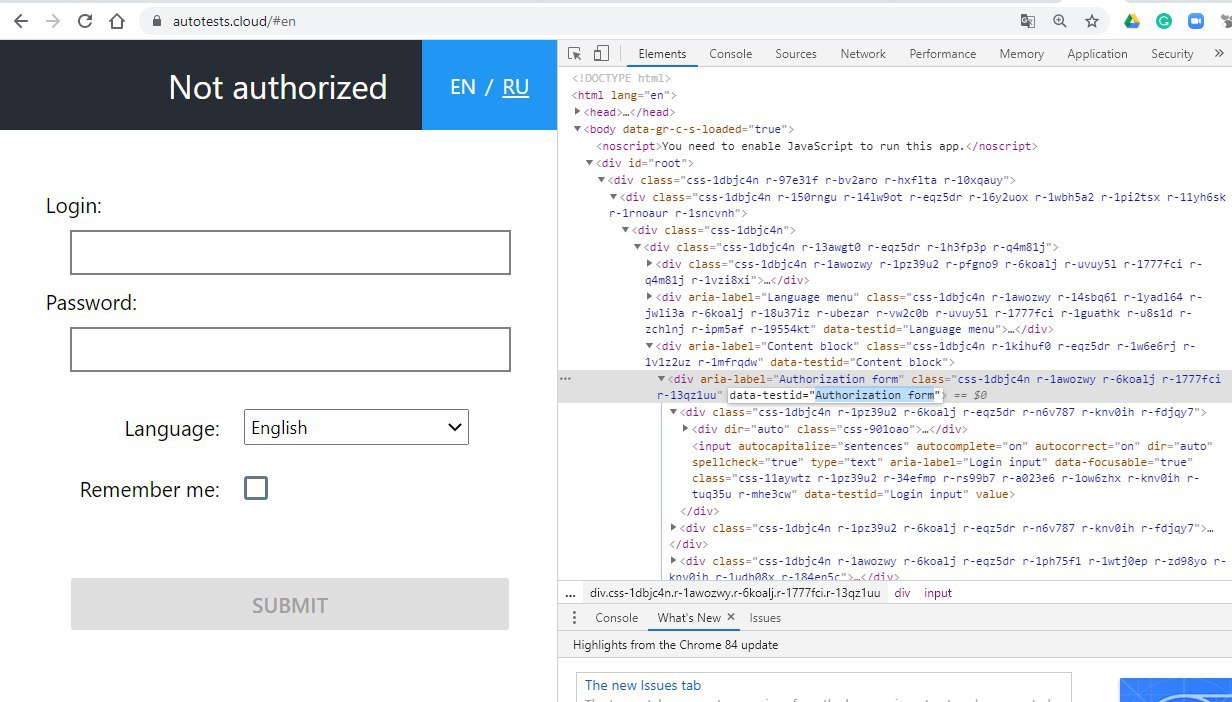Open the browser home page icon
This screenshot has width=1232, height=702.
coord(117,21)
